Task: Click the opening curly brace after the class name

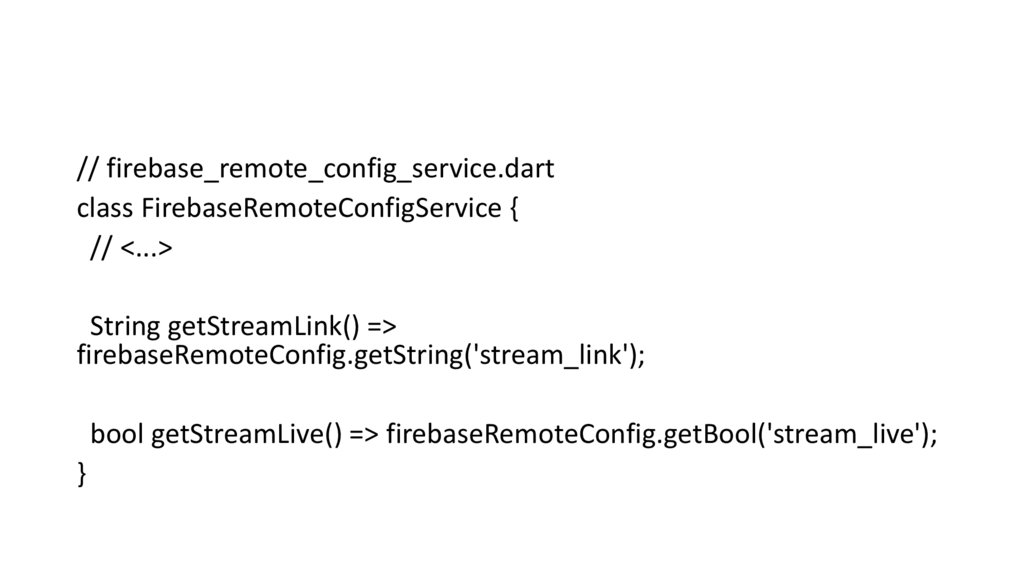Action: click(514, 210)
